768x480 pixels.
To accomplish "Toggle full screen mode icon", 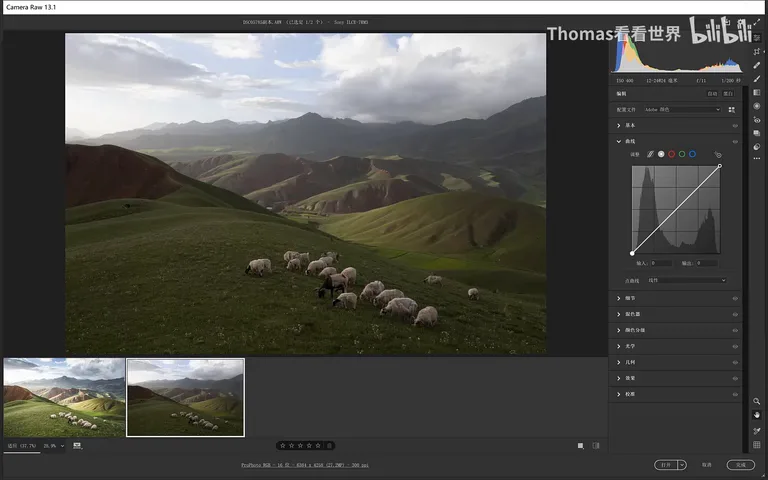I will click(757, 23).
